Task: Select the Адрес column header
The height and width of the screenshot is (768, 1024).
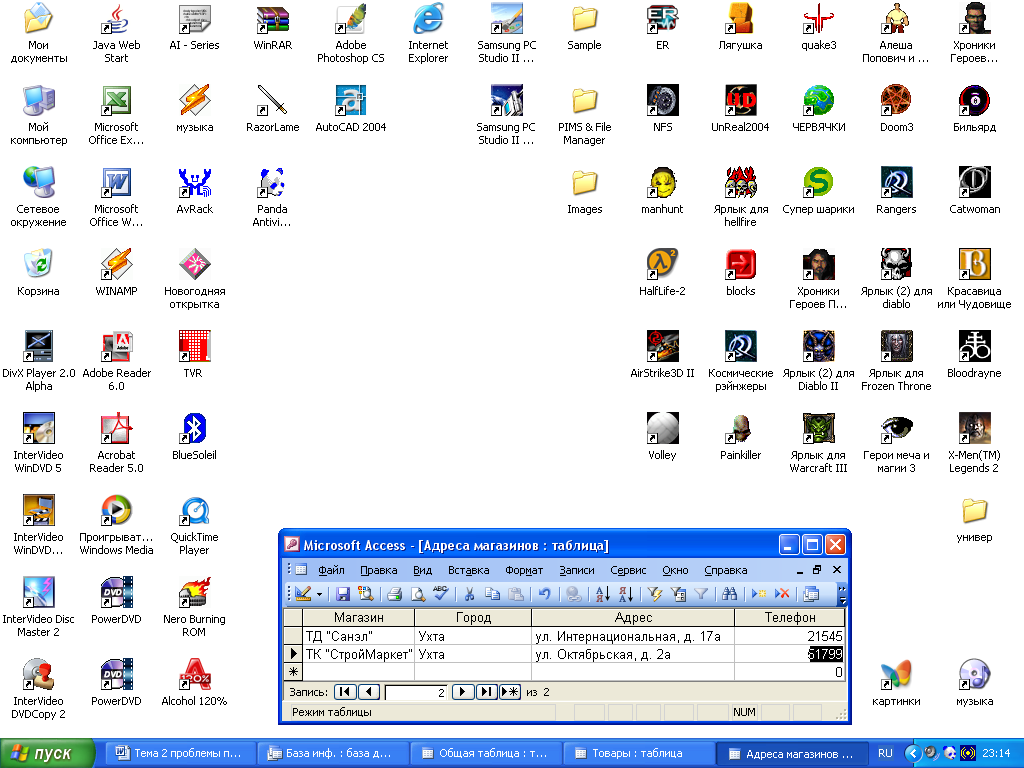Action: pyautogui.click(x=633, y=617)
